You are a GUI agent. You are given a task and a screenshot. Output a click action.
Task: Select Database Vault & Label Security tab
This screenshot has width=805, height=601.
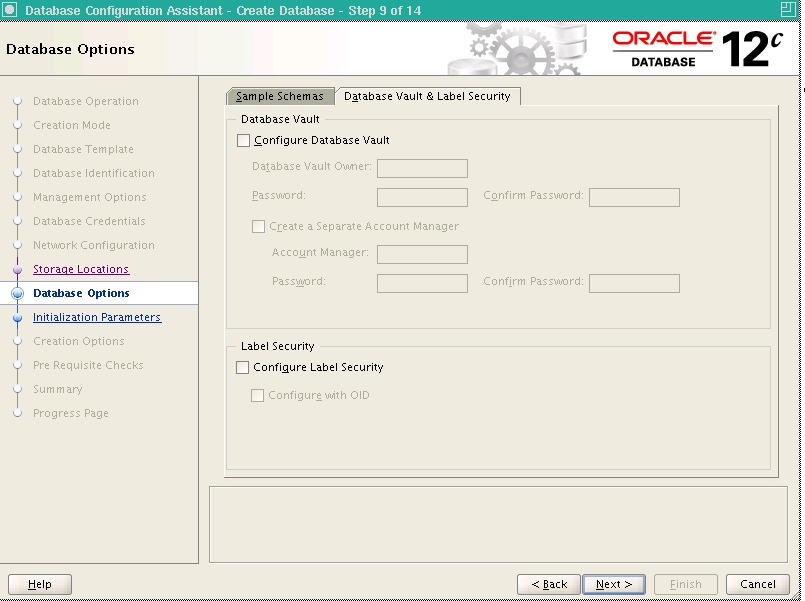click(427, 96)
